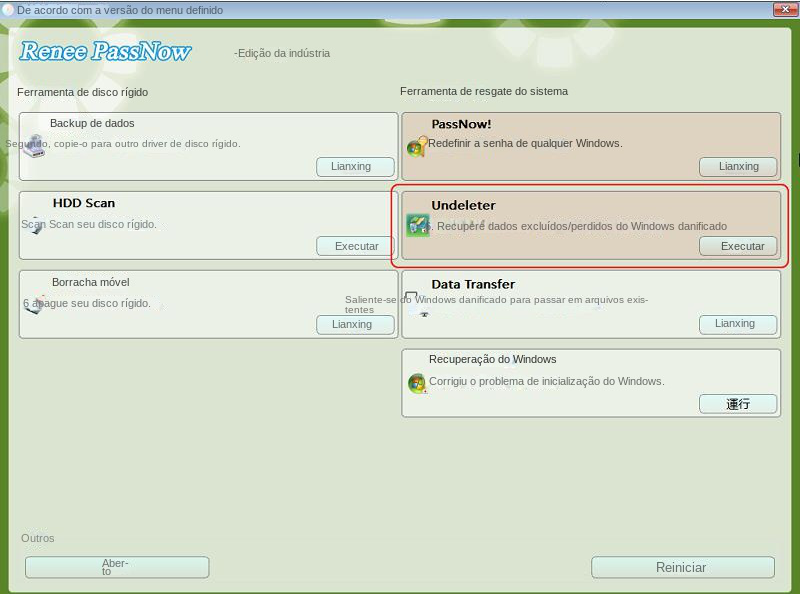This screenshot has width=800, height=594.
Task: Start Data Transfer with Lianxing button
Action: coord(738,324)
